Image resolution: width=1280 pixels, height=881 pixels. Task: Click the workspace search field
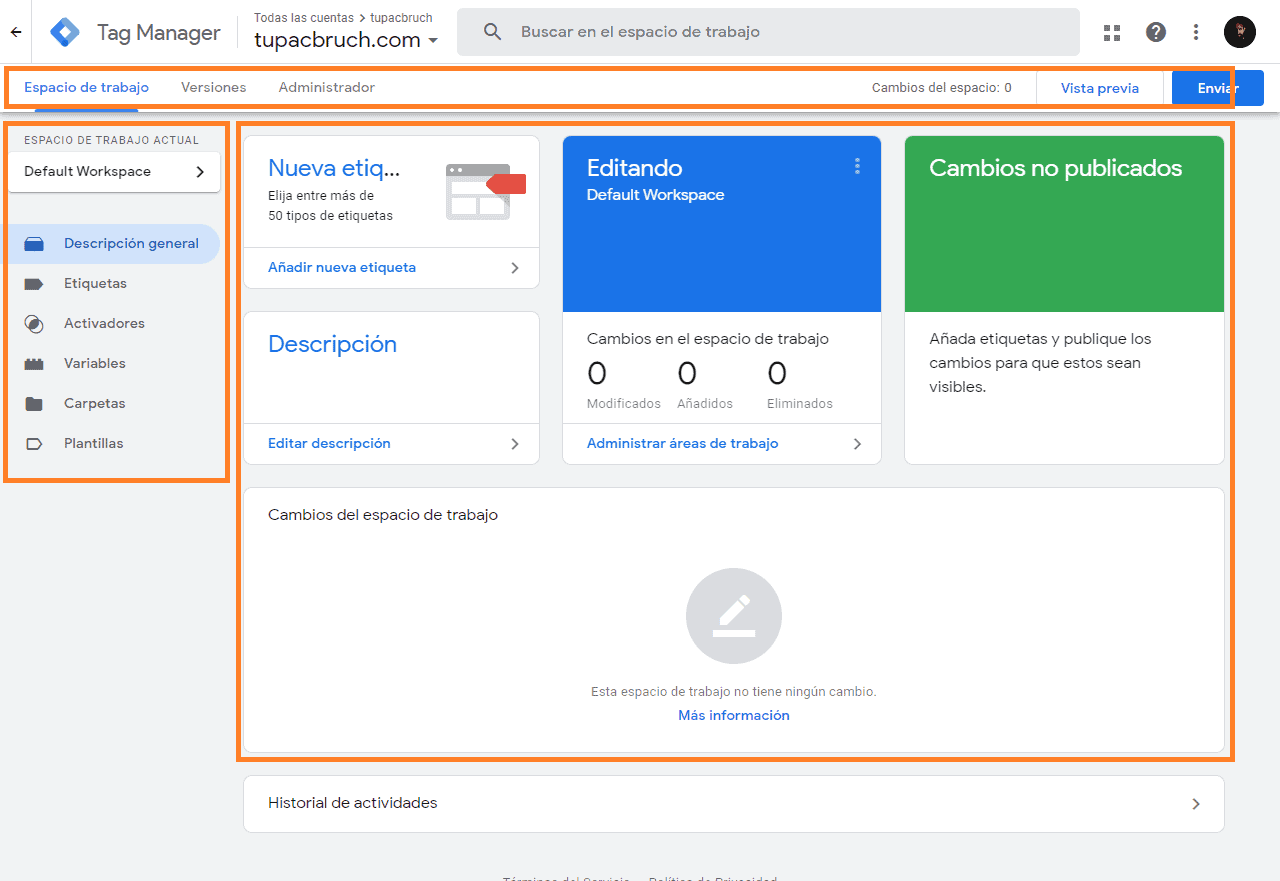[700, 31]
